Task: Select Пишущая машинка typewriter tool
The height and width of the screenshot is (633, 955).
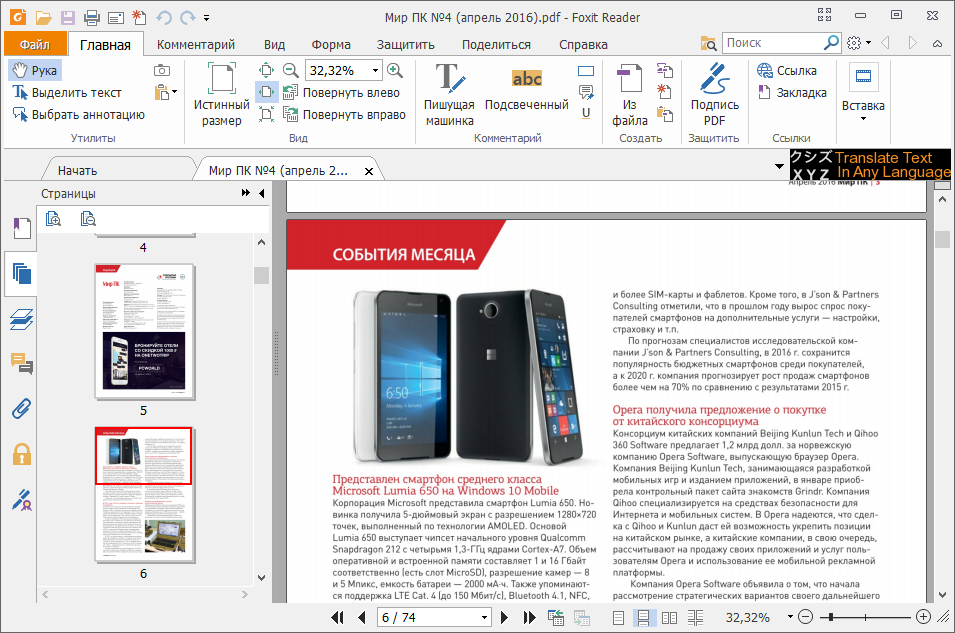Action: [449, 95]
